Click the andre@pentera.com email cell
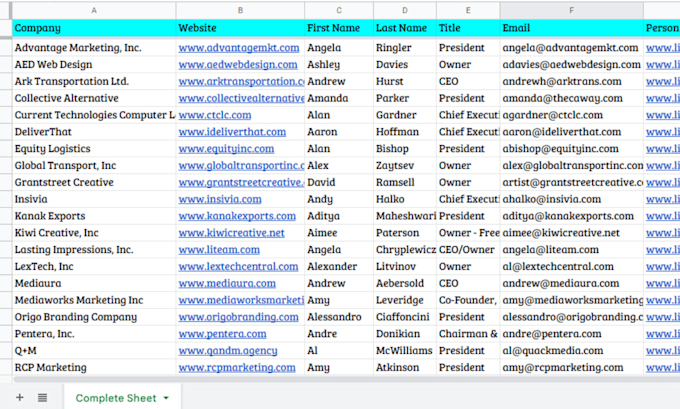The image size is (680, 409). 572,334
